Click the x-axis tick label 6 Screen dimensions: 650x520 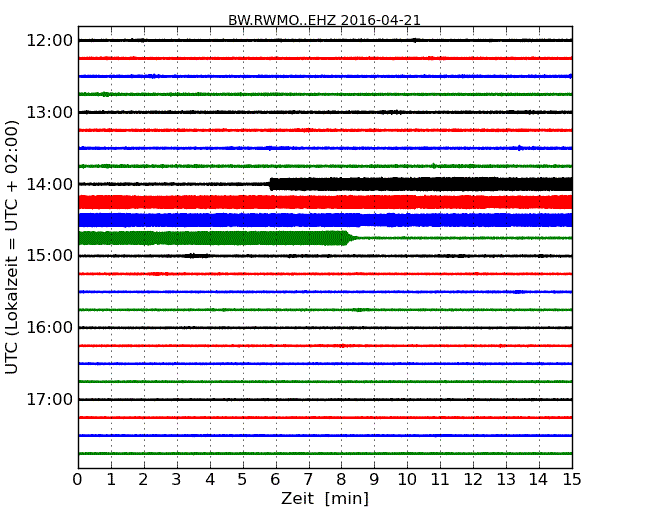(x=275, y=480)
